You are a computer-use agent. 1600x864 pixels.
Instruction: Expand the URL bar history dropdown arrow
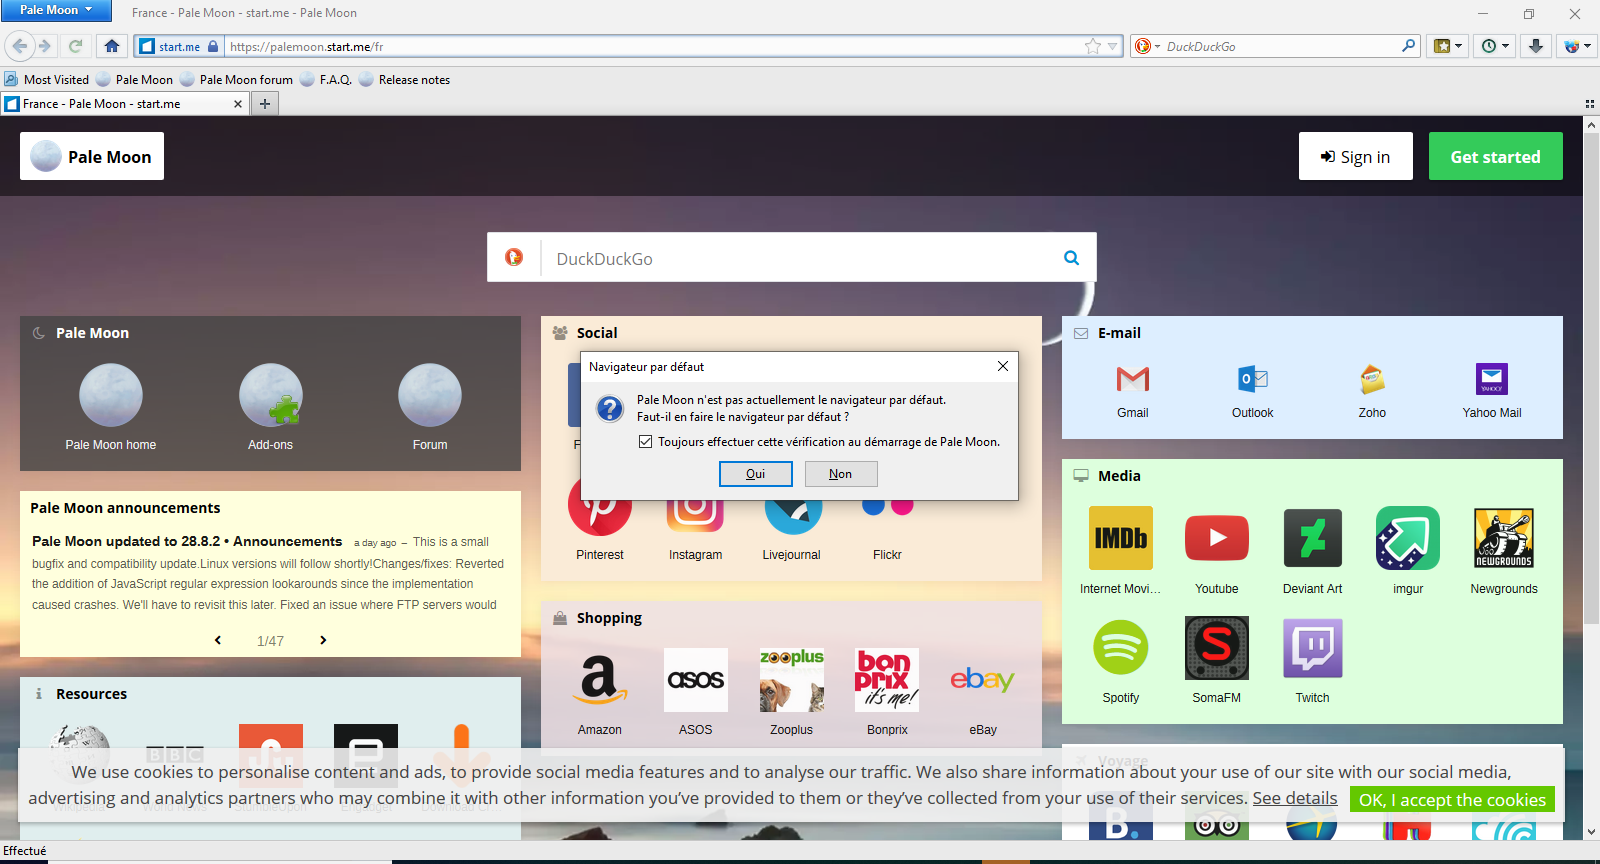pos(1112,46)
